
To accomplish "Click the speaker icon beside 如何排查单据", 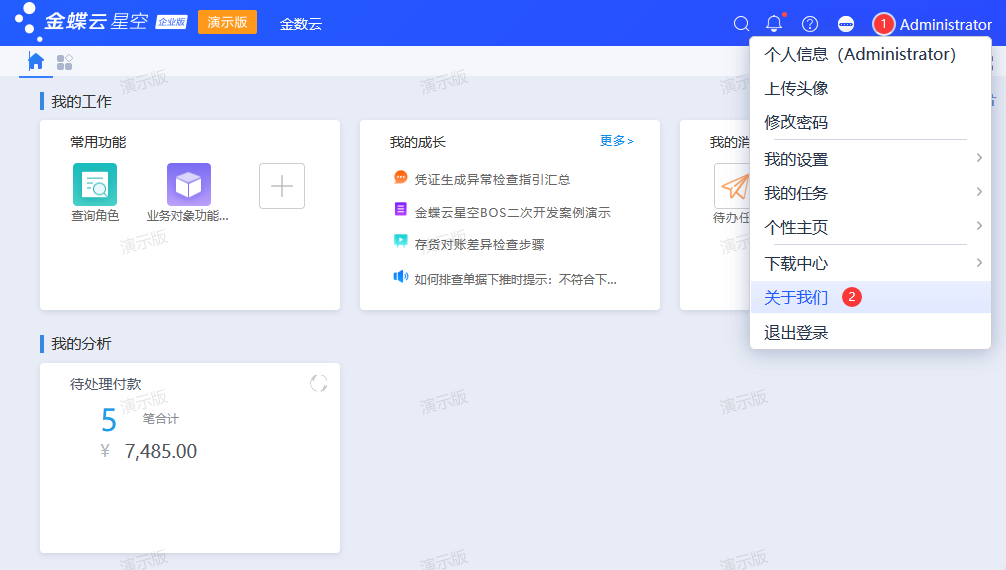I will (x=400, y=276).
